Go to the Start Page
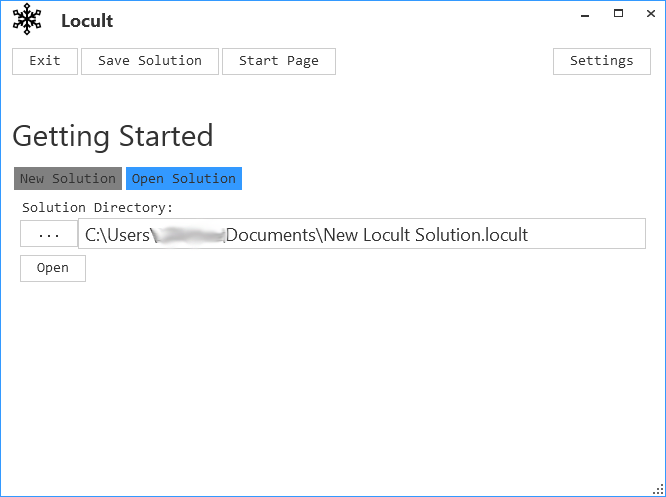Viewport: 666px width, 497px height. (x=278, y=61)
